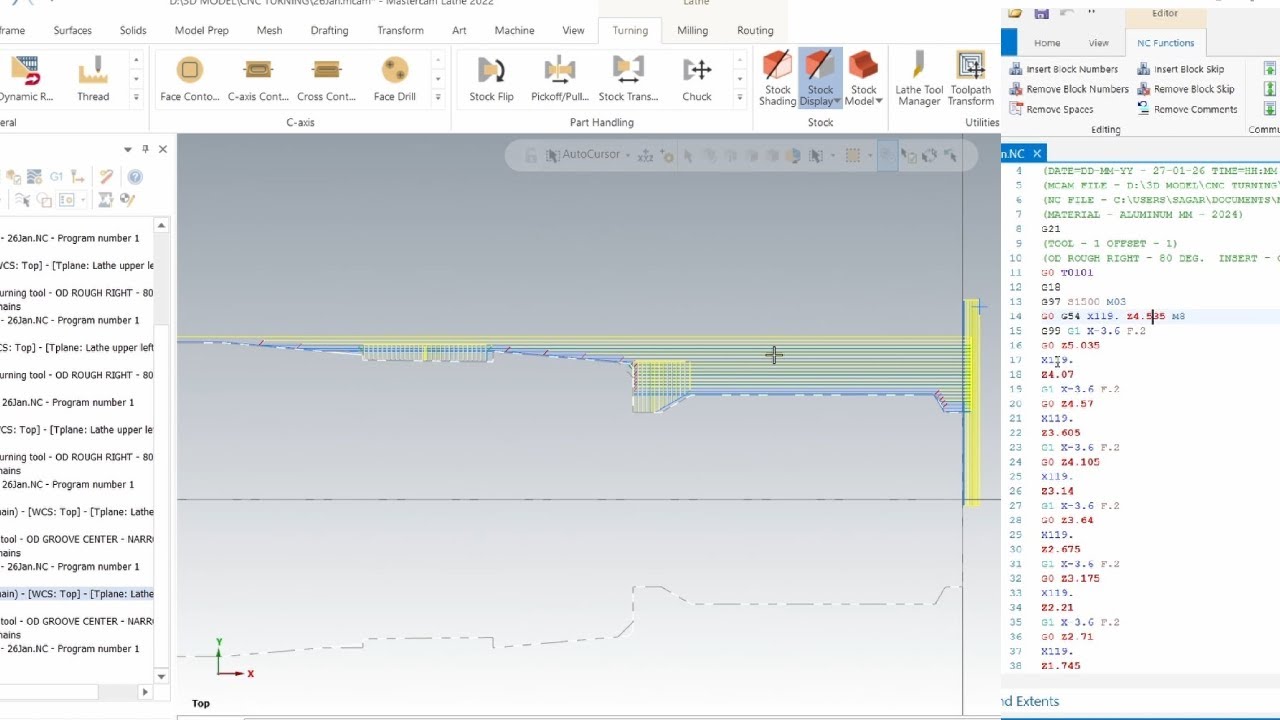Screen dimensions: 1280x720
Task: Select the OD GROOVE CENTER highlighted operation row
Action: click(77, 594)
